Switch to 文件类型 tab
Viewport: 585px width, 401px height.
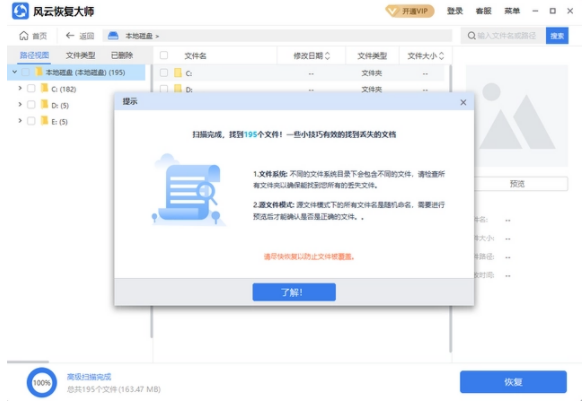80,55
